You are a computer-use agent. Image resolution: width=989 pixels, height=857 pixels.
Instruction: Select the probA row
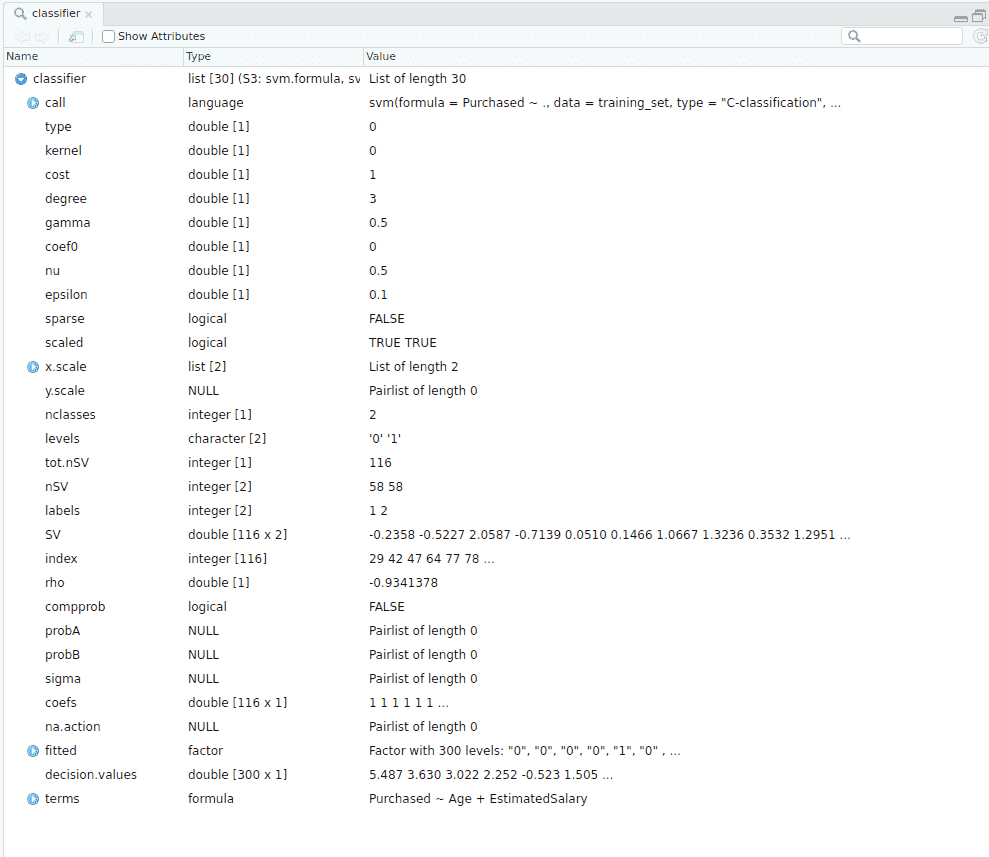point(496,630)
